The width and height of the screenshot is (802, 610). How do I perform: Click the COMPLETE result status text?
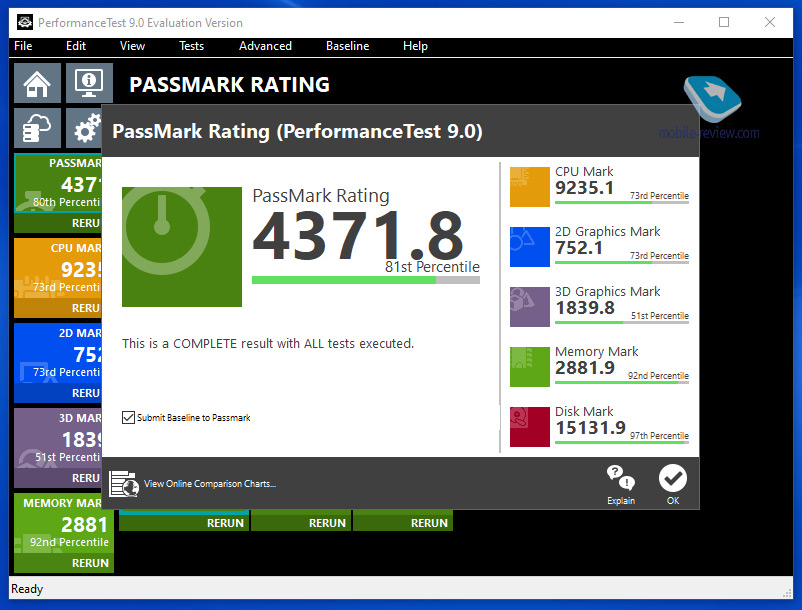point(268,344)
